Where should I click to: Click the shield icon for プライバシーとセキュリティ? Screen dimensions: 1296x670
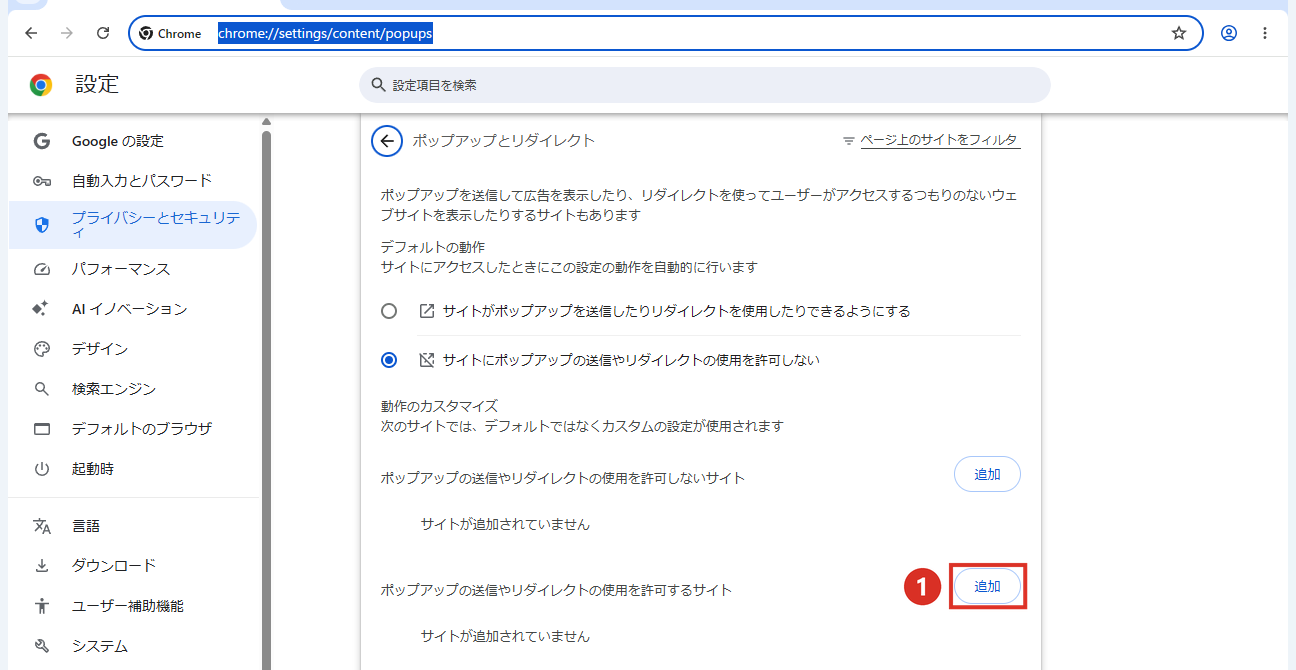coord(41,225)
